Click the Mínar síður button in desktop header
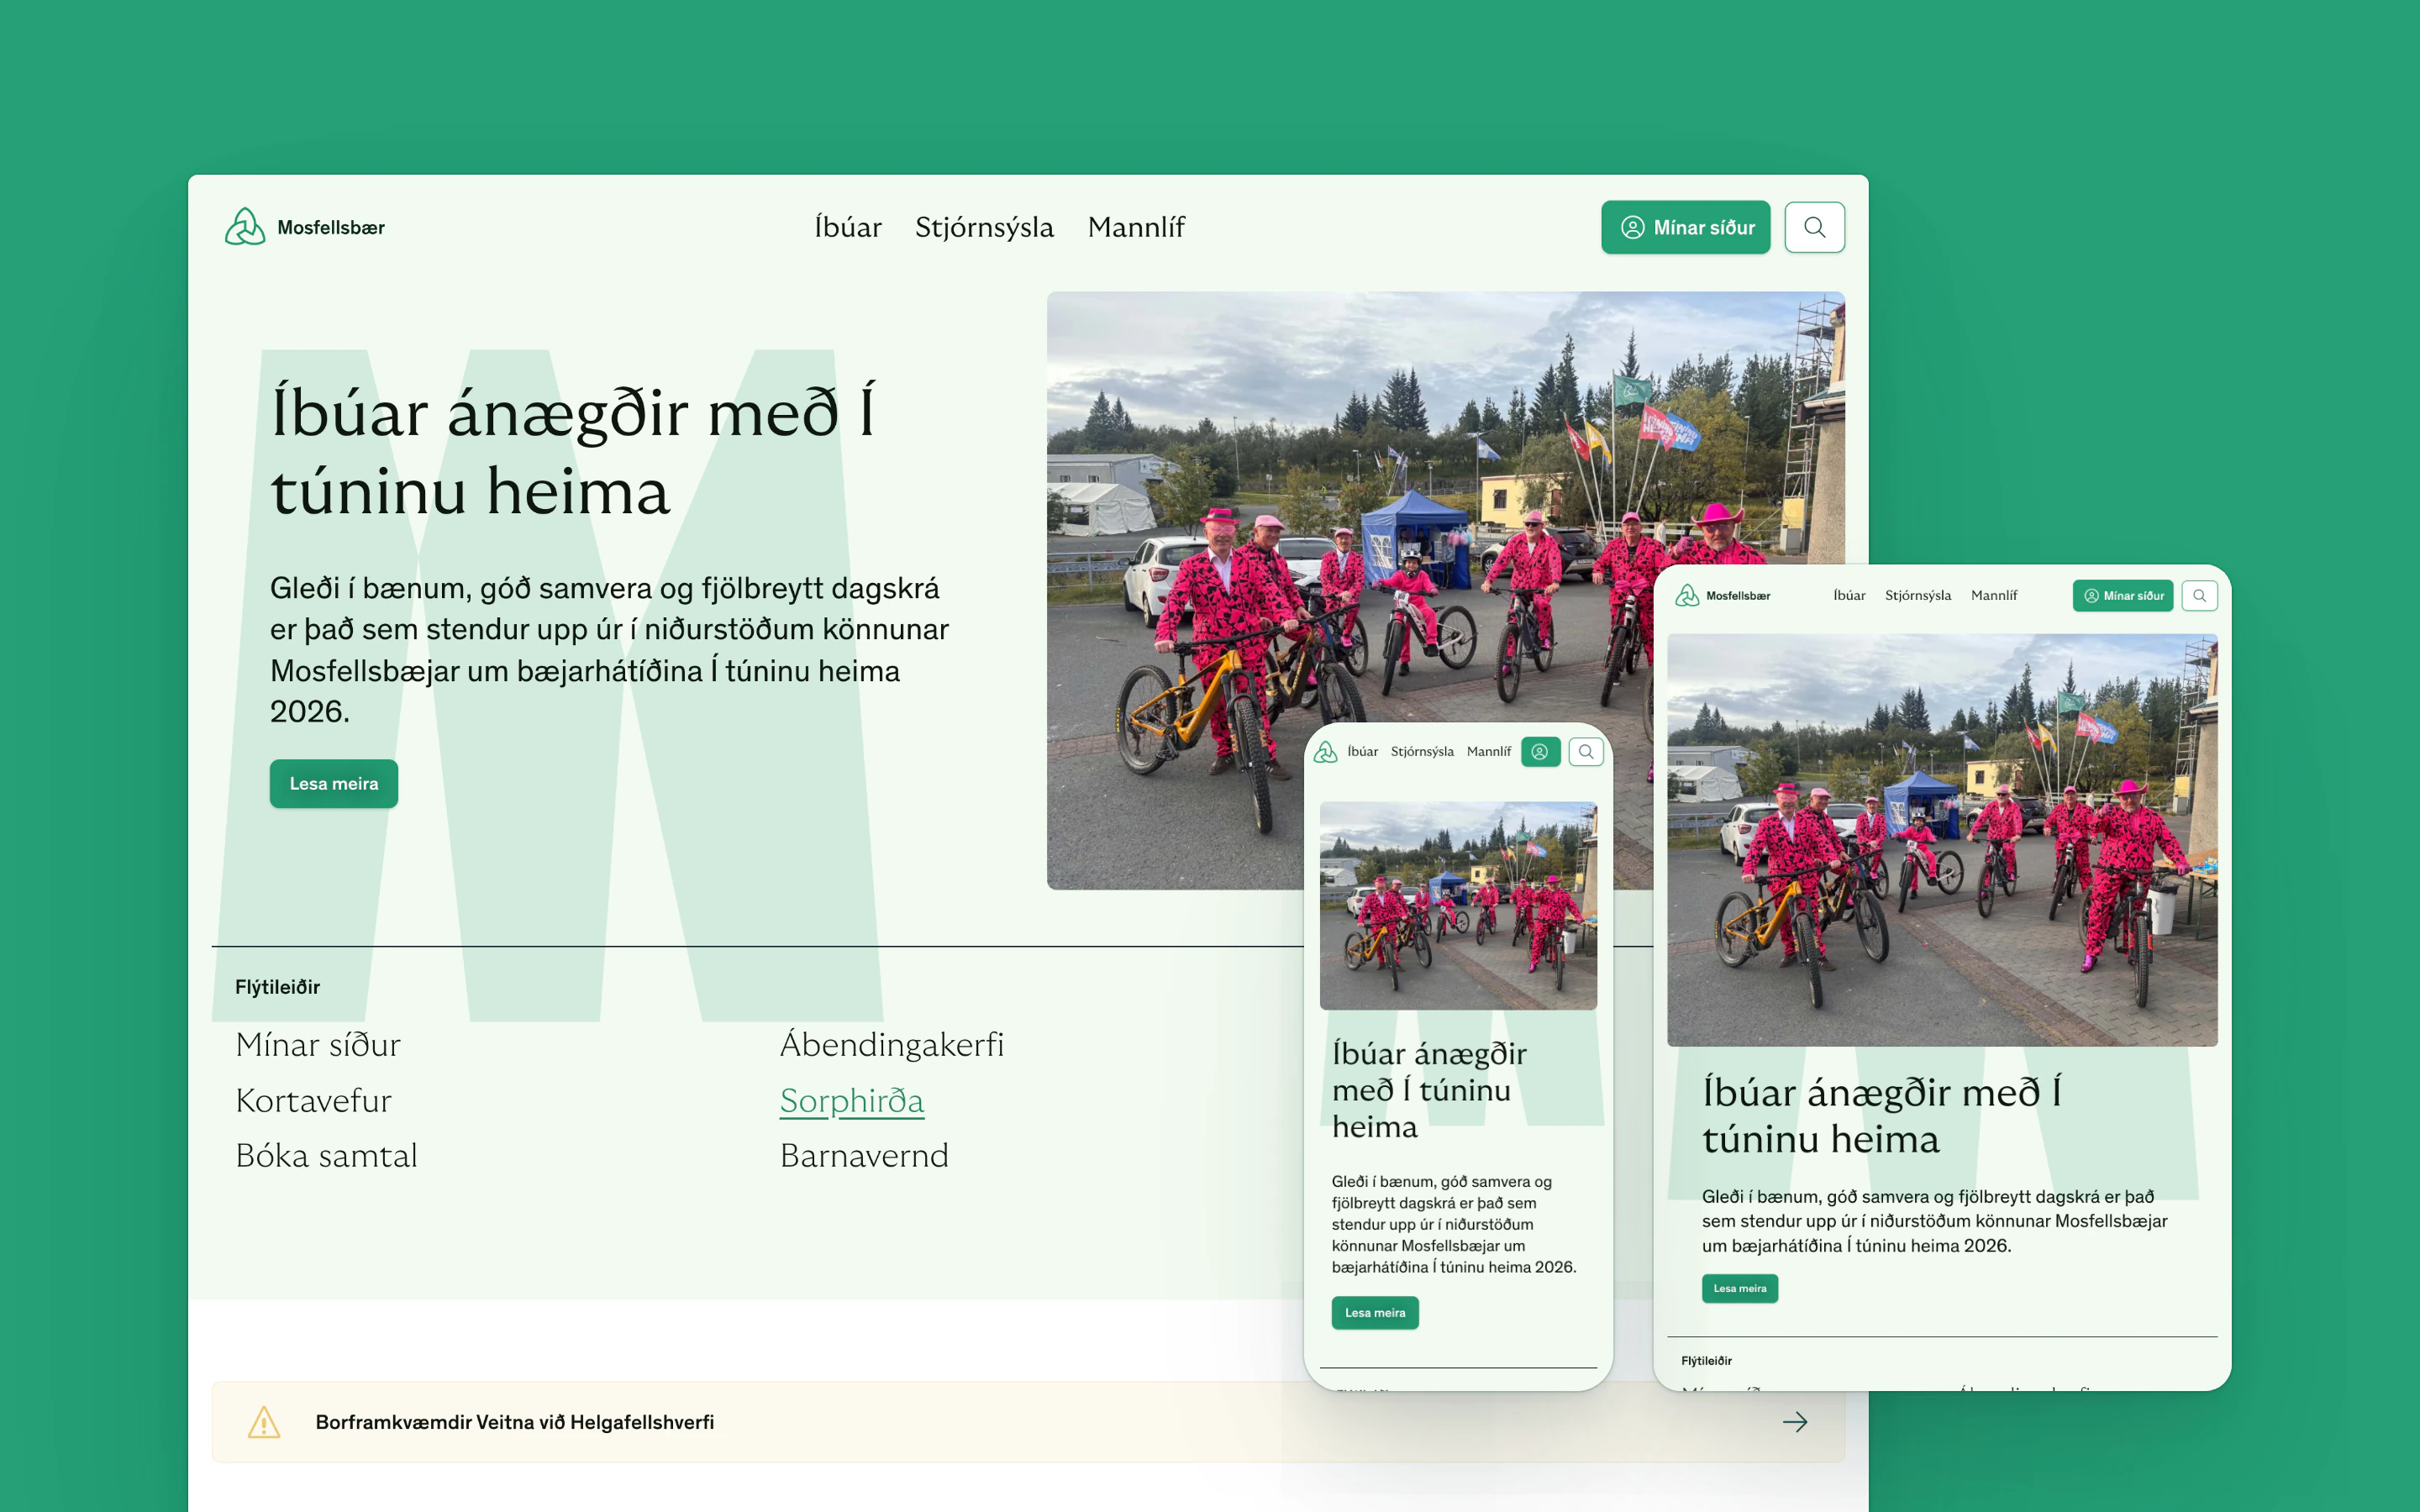 pyautogui.click(x=1685, y=227)
